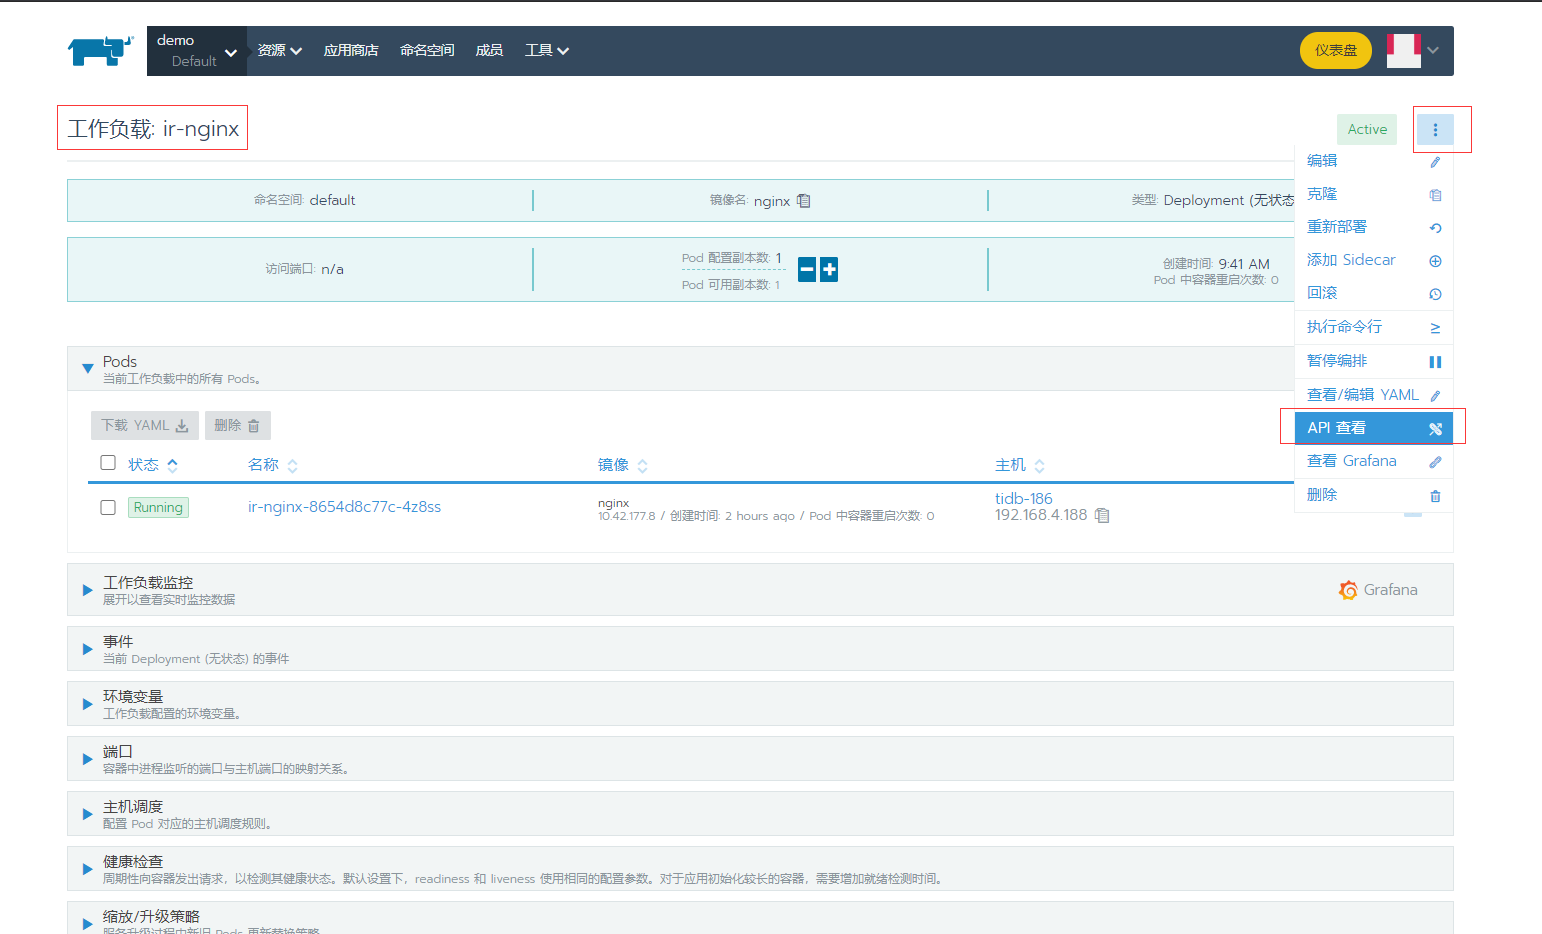Click the pencil icon beside 编辑
The height and width of the screenshot is (934, 1542).
click(1435, 162)
